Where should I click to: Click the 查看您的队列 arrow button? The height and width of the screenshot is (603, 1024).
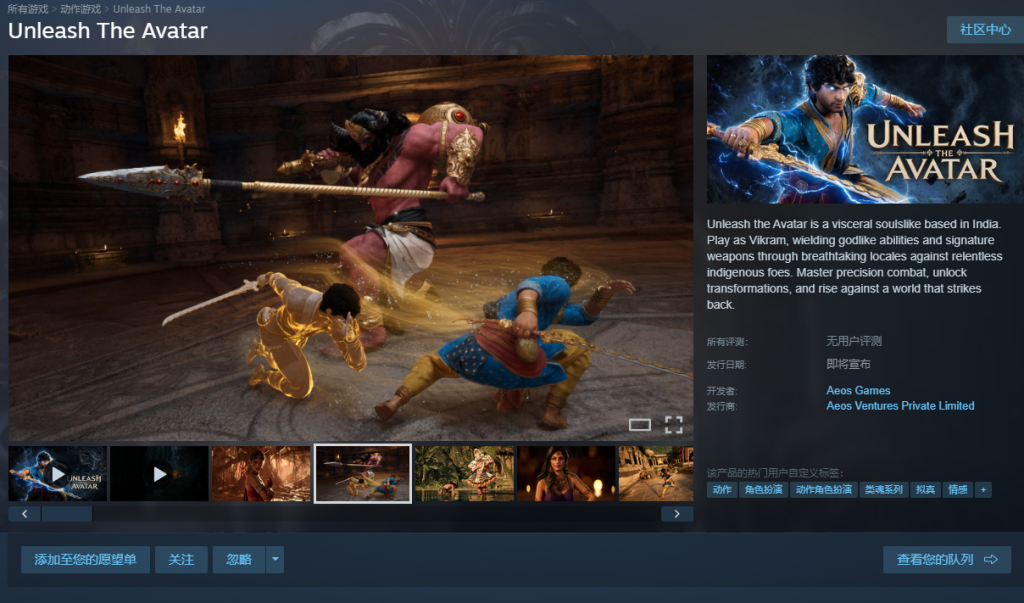(x=947, y=560)
